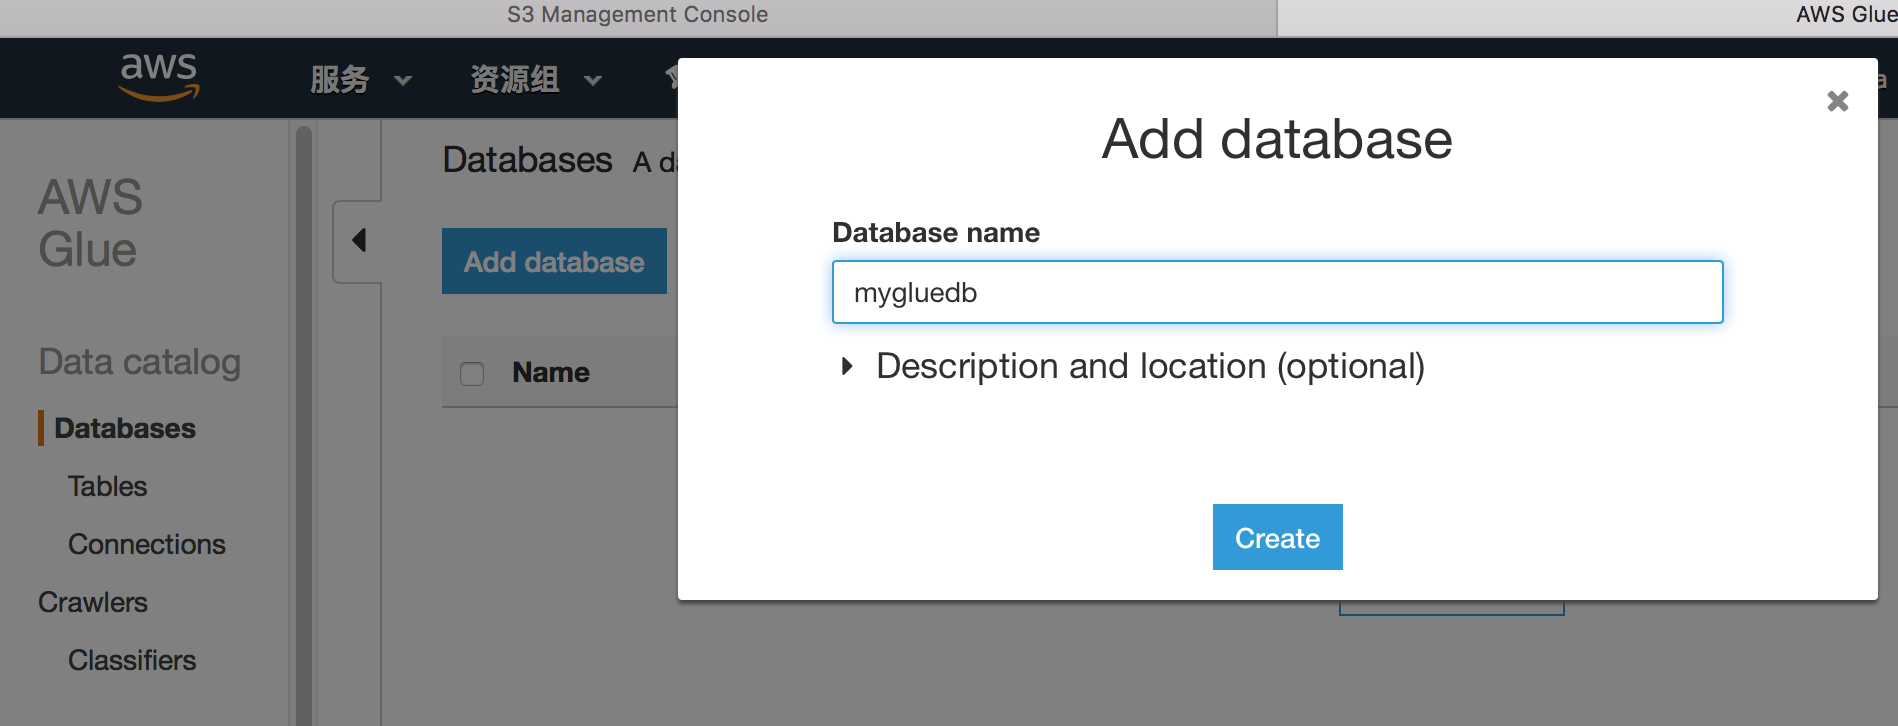Open Connections in the sidebar
1898x726 pixels.
point(147,544)
